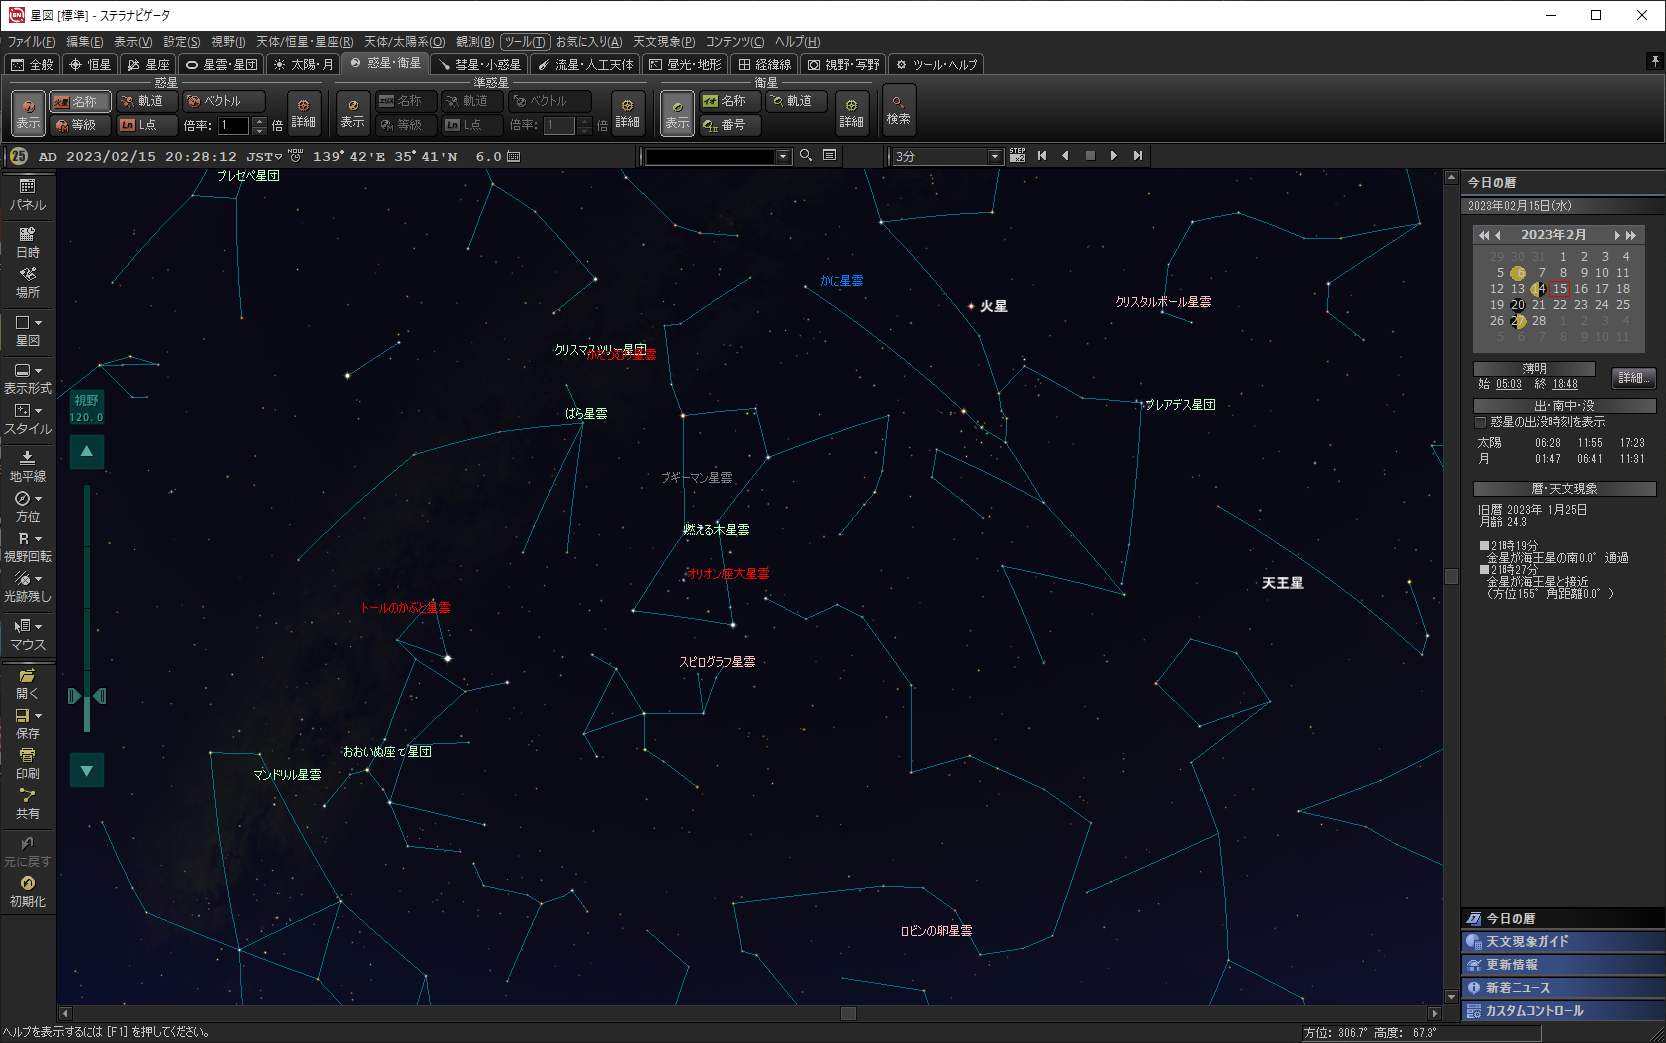Zoom in field of view with up arrow

(x=87, y=452)
